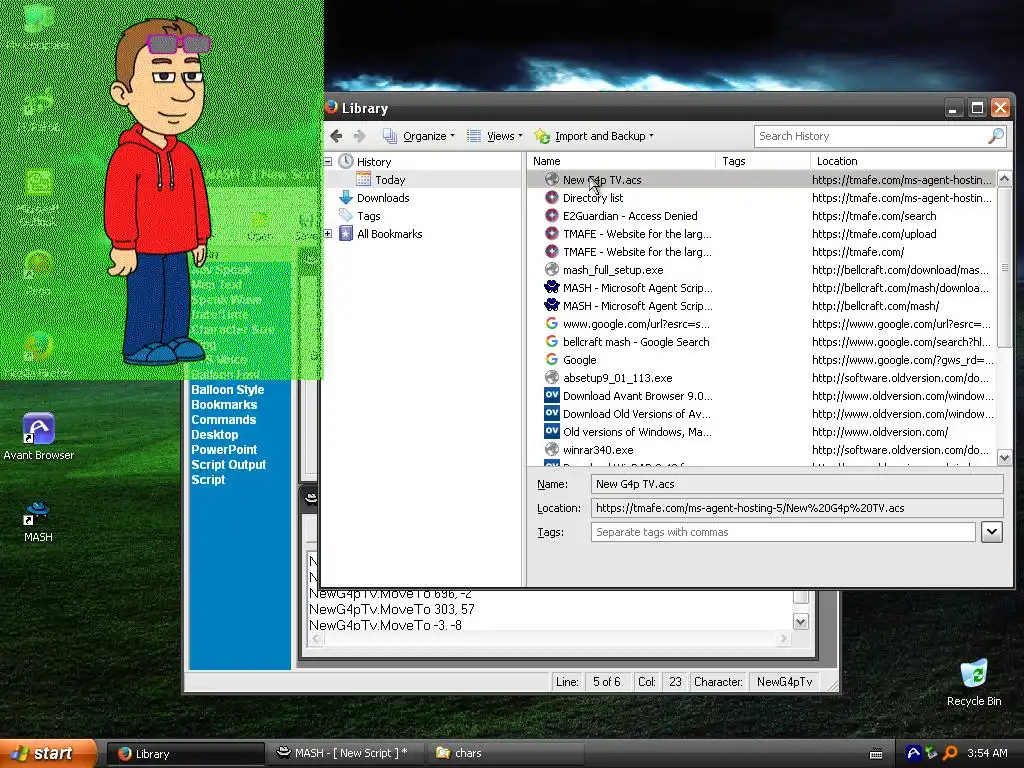Collapse the History tree node
This screenshot has height=768, width=1024.
328,161
